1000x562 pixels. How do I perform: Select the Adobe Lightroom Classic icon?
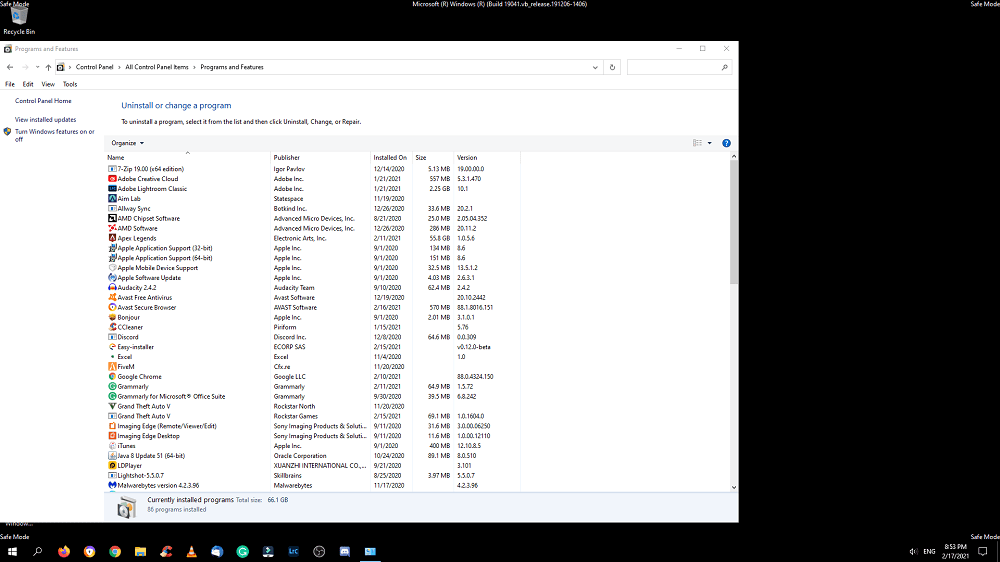click(112, 189)
